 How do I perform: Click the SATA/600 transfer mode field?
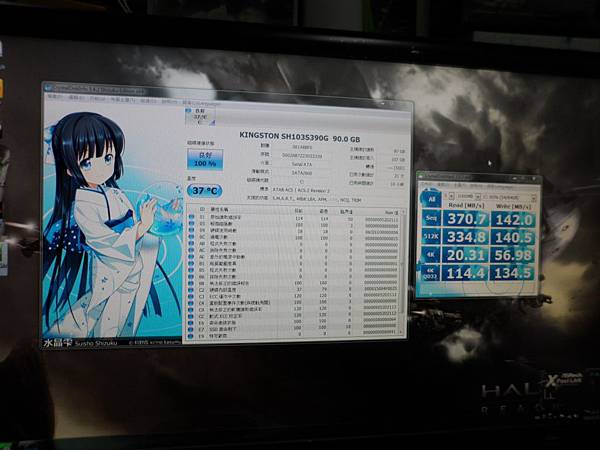[x=302, y=173]
